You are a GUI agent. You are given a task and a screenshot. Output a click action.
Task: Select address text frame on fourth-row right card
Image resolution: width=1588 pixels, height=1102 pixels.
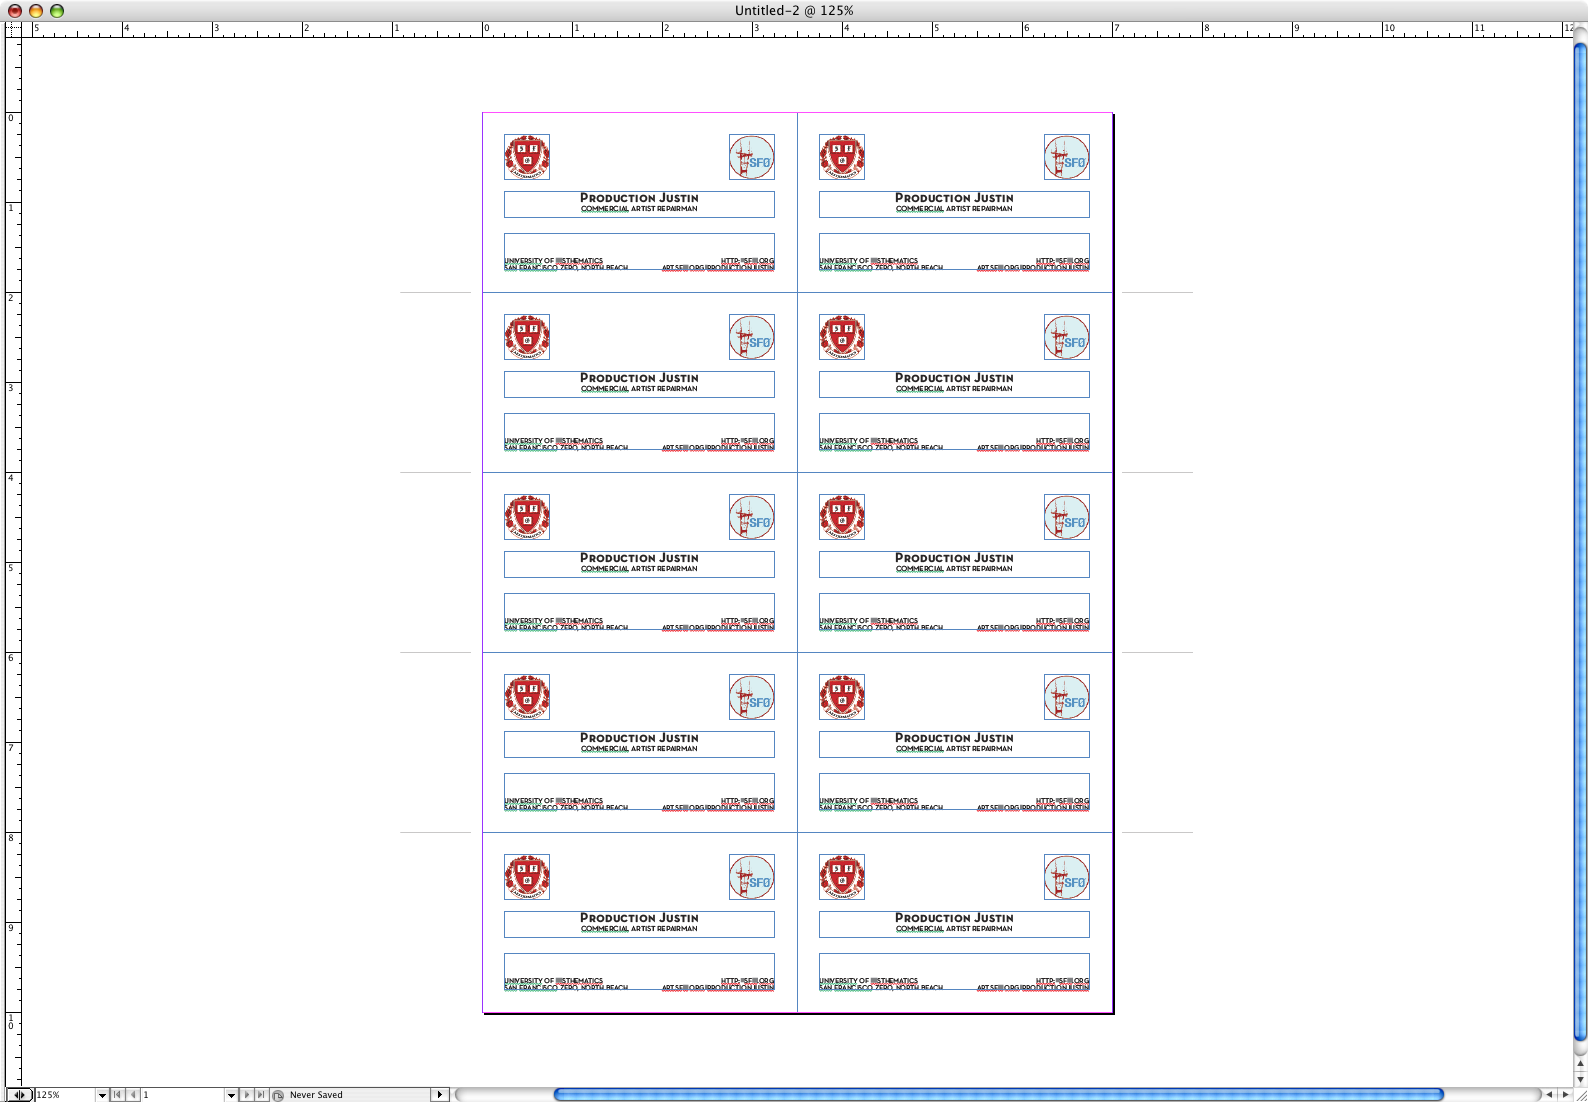(x=954, y=792)
